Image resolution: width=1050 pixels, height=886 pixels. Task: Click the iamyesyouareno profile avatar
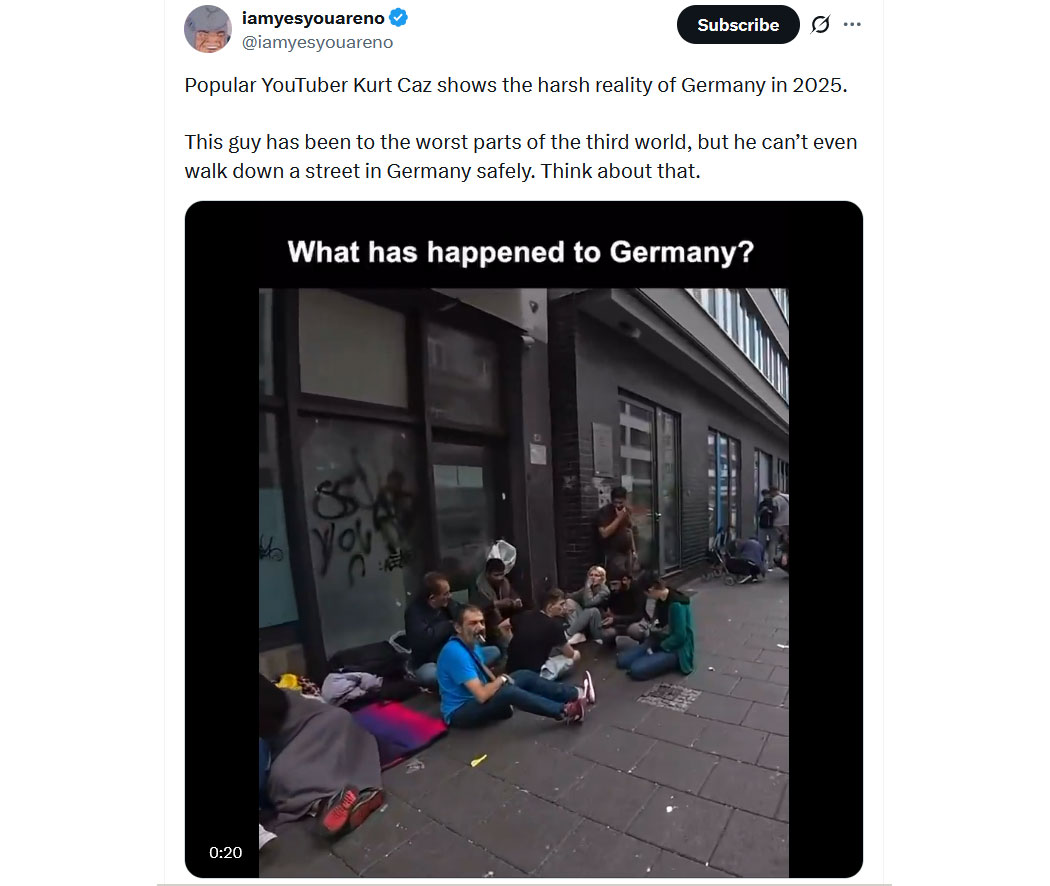pyautogui.click(x=208, y=29)
